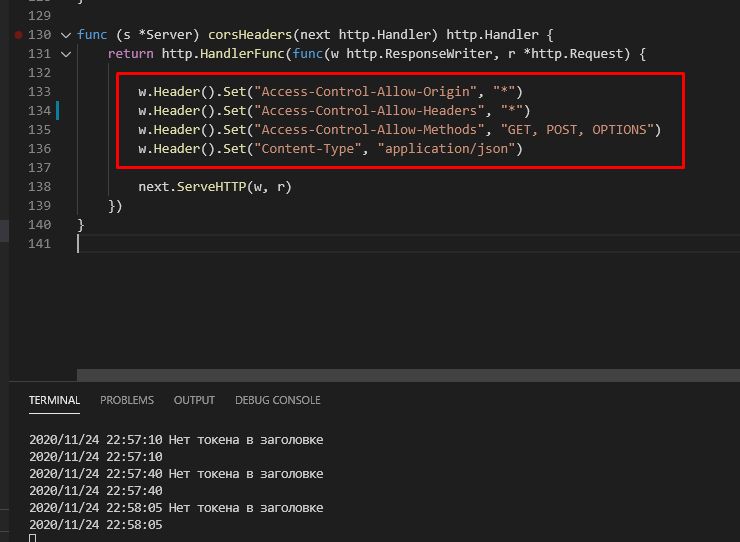The image size is (740, 542).
Task: Switch to the TERMINAL tab
Action: click(x=54, y=400)
